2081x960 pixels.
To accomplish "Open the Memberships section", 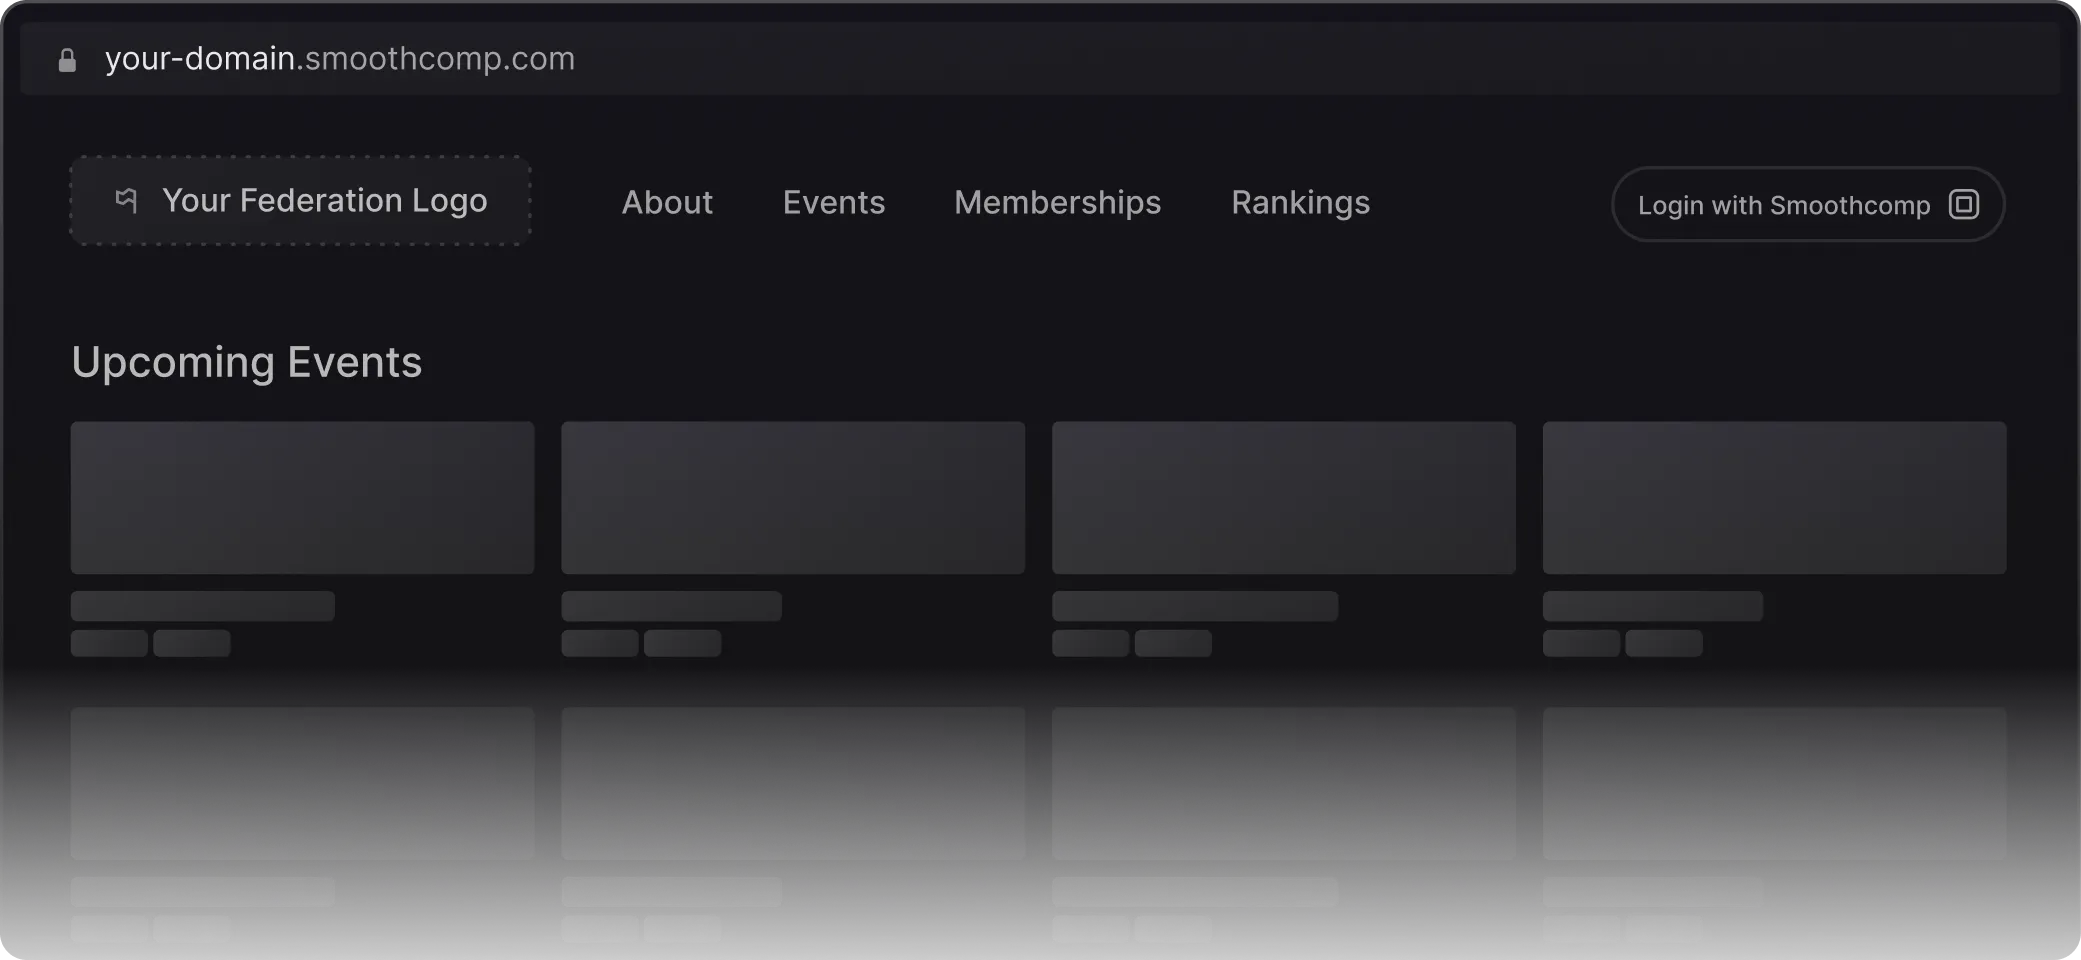I will click(1057, 203).
